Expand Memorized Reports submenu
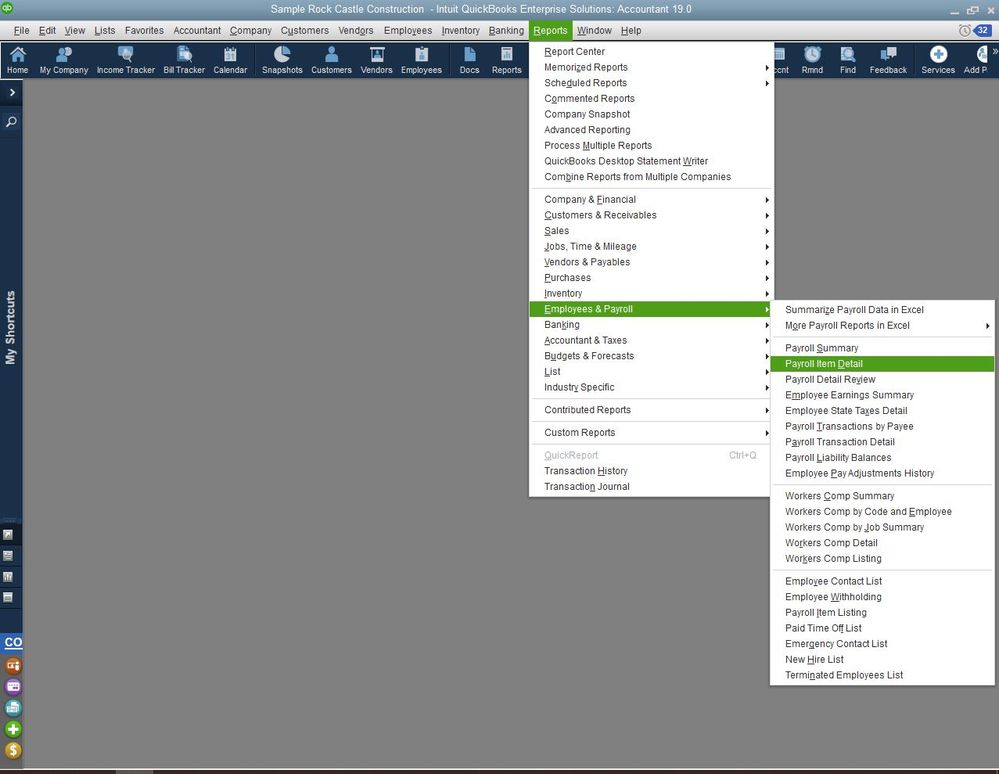The height and width of the screenshot is (774, 999). click(651, 67)
